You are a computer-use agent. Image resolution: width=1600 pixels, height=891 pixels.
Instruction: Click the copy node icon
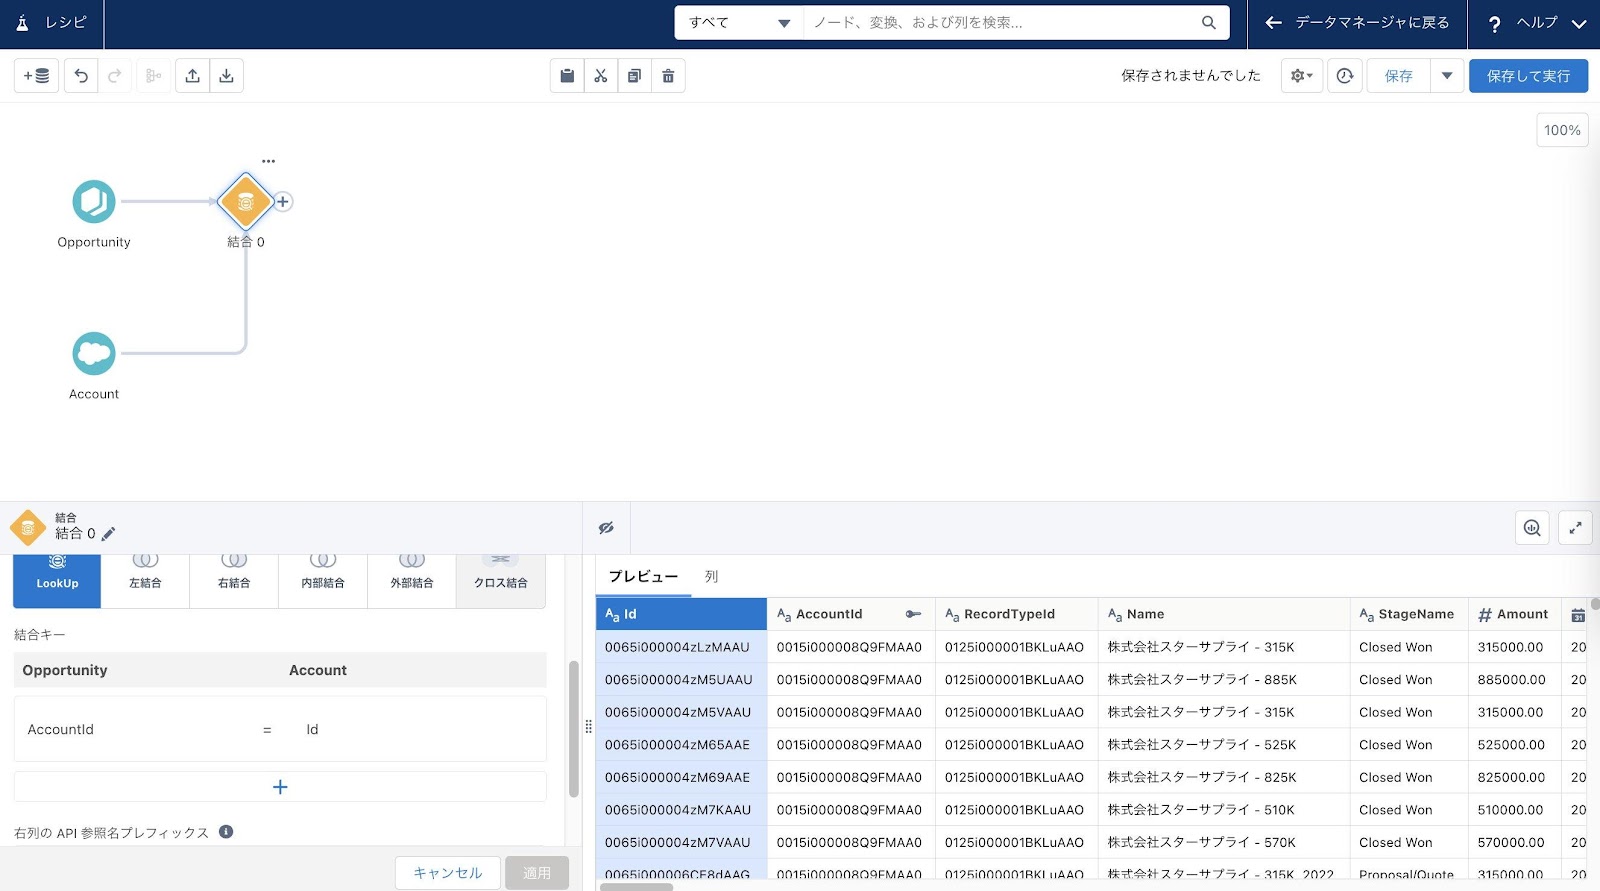[634, 76]
